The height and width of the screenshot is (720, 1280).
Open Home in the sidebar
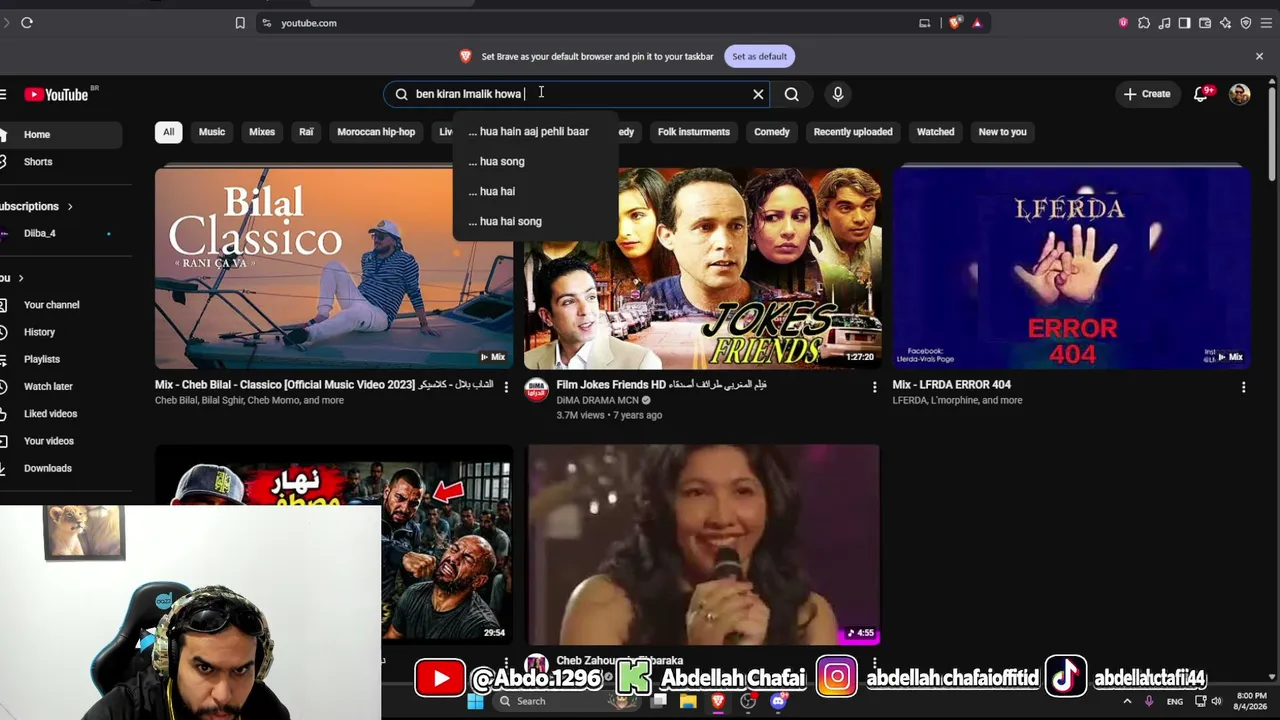(x=61, y=134)
